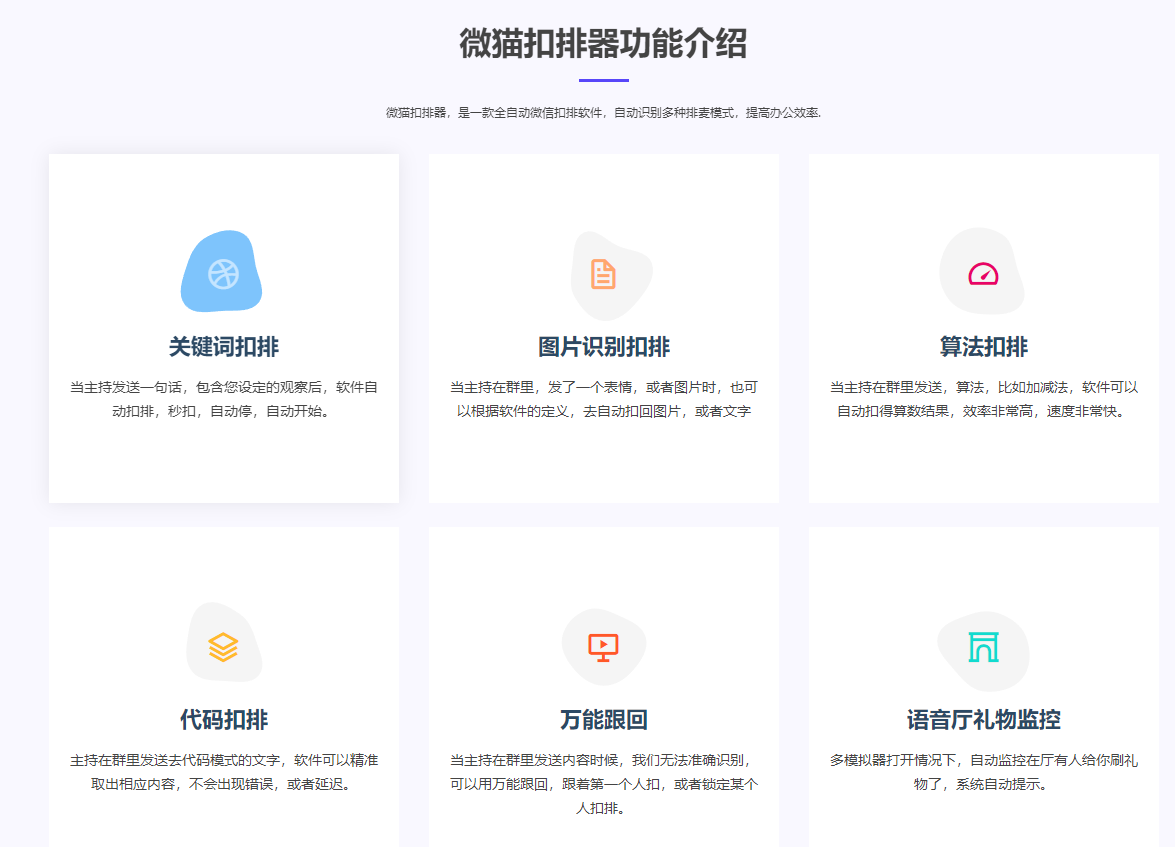1175x847 pixels.
Task: Click the orange document icon above 图片识别扣排
Action: (603, 274)
